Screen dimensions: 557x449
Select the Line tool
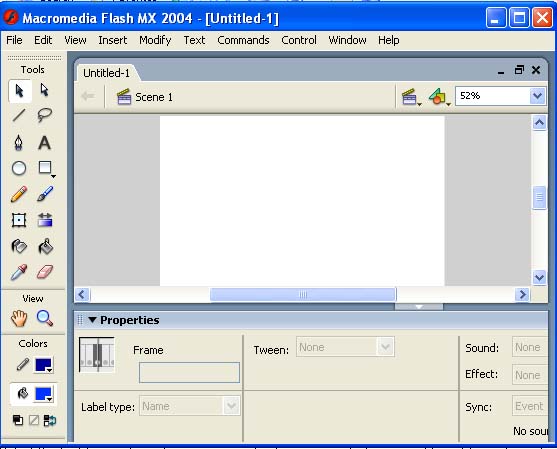(19, 115)
